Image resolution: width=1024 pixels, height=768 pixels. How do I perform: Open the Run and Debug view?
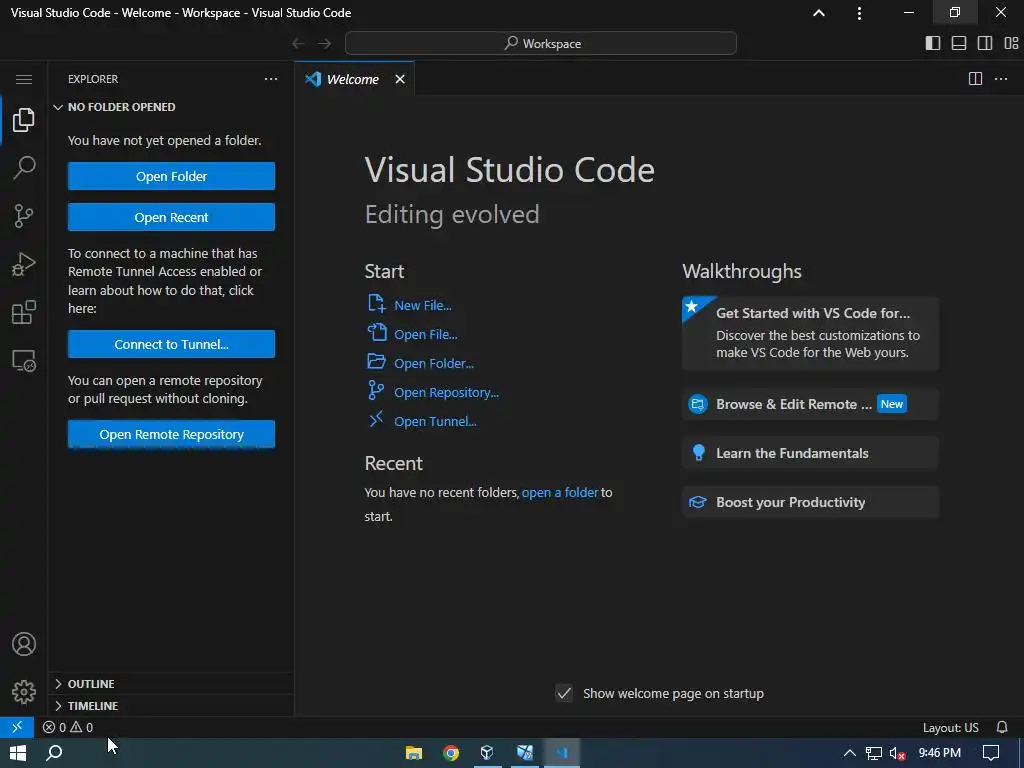coord(24,264)
